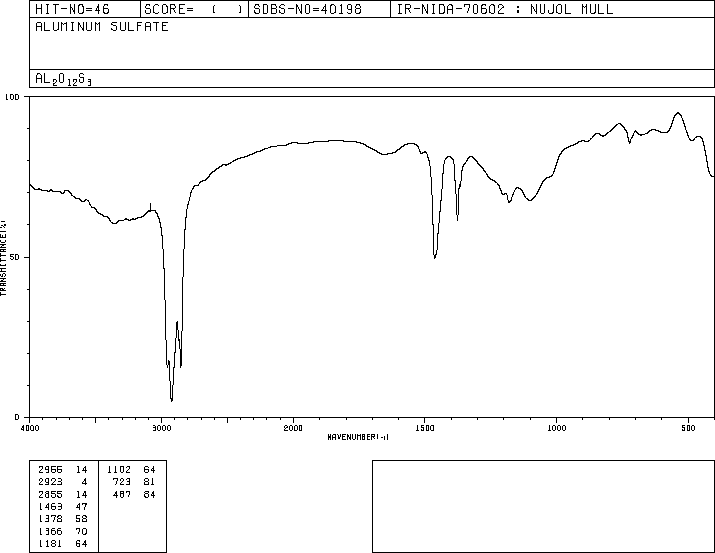The width and height of the screenshot is (715, 553).
Task: Select the AL2O12S3 molecular formula
Action: click(x=65, y=78)
